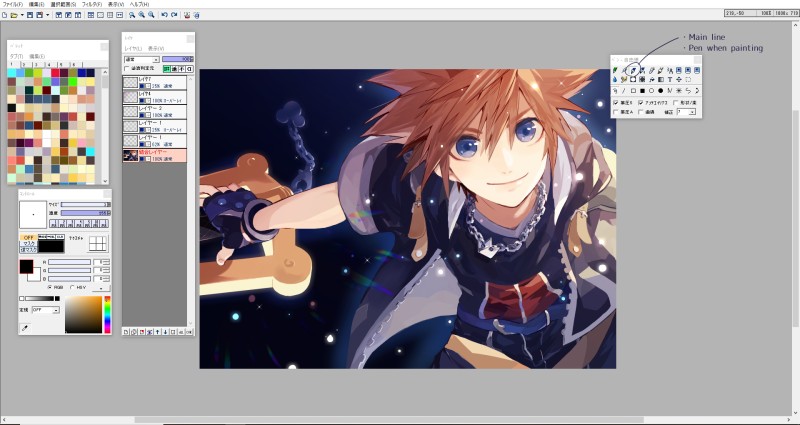Viewport: 800px width, 425px height.
Task: Click the redo arrow in top toolbar
Action: pyautogui.click(x=174, y=15)
